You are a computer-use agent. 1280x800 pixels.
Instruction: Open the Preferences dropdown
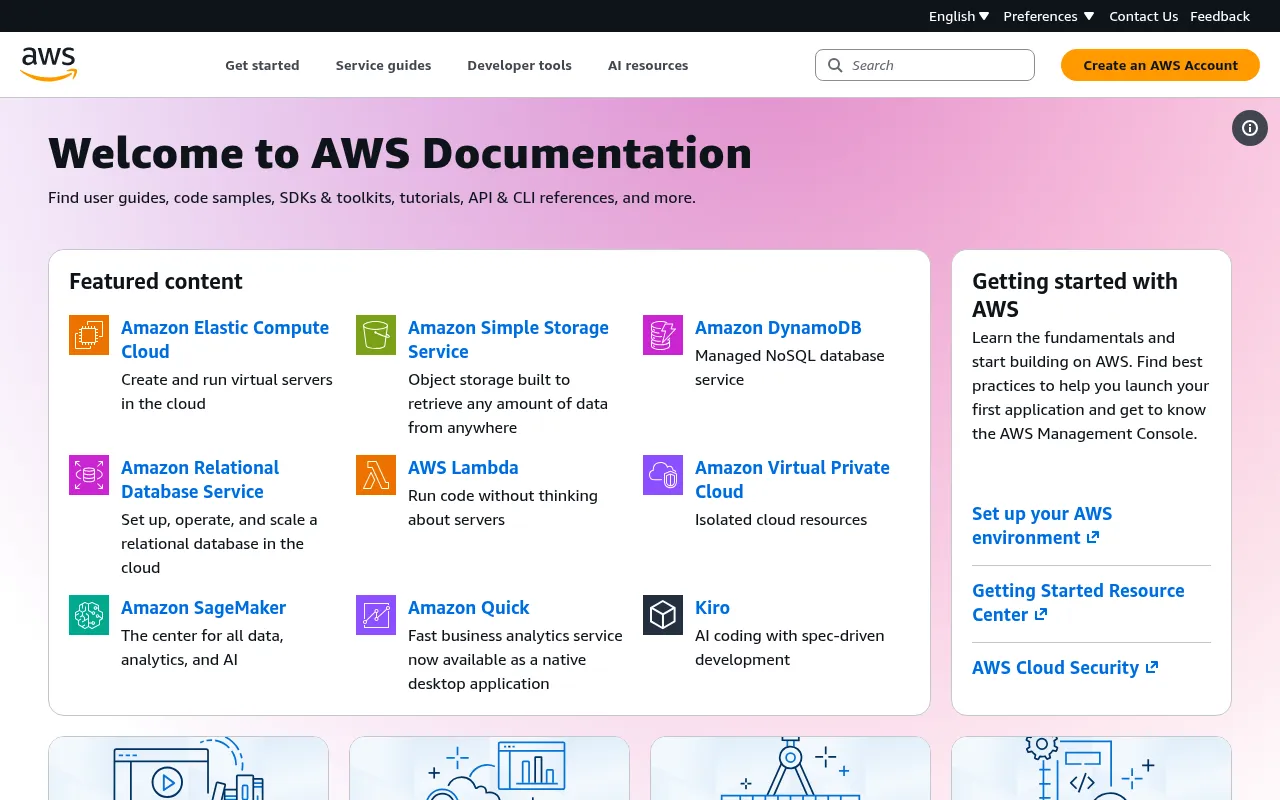tap(1049, 16)
